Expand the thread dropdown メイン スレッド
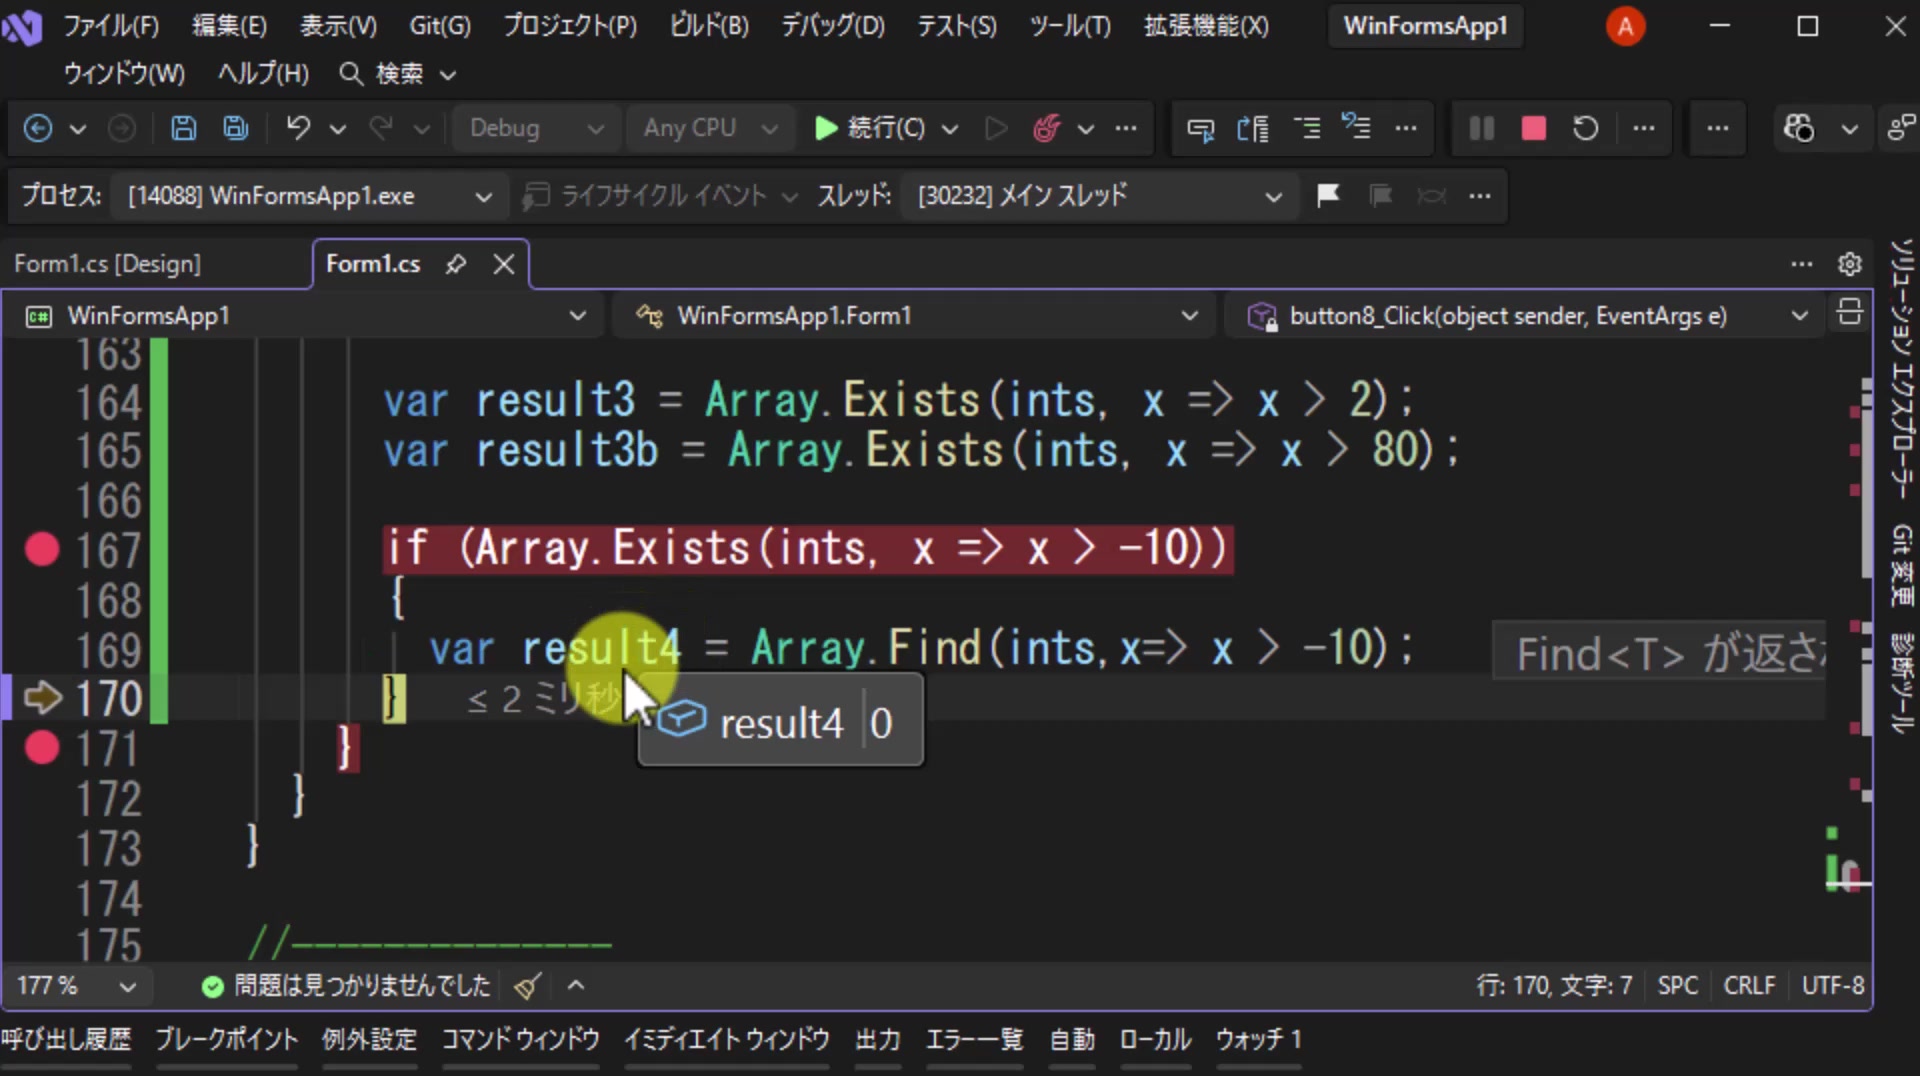This screenshot has height=1076, width=1920. [x=1098, y=195]
